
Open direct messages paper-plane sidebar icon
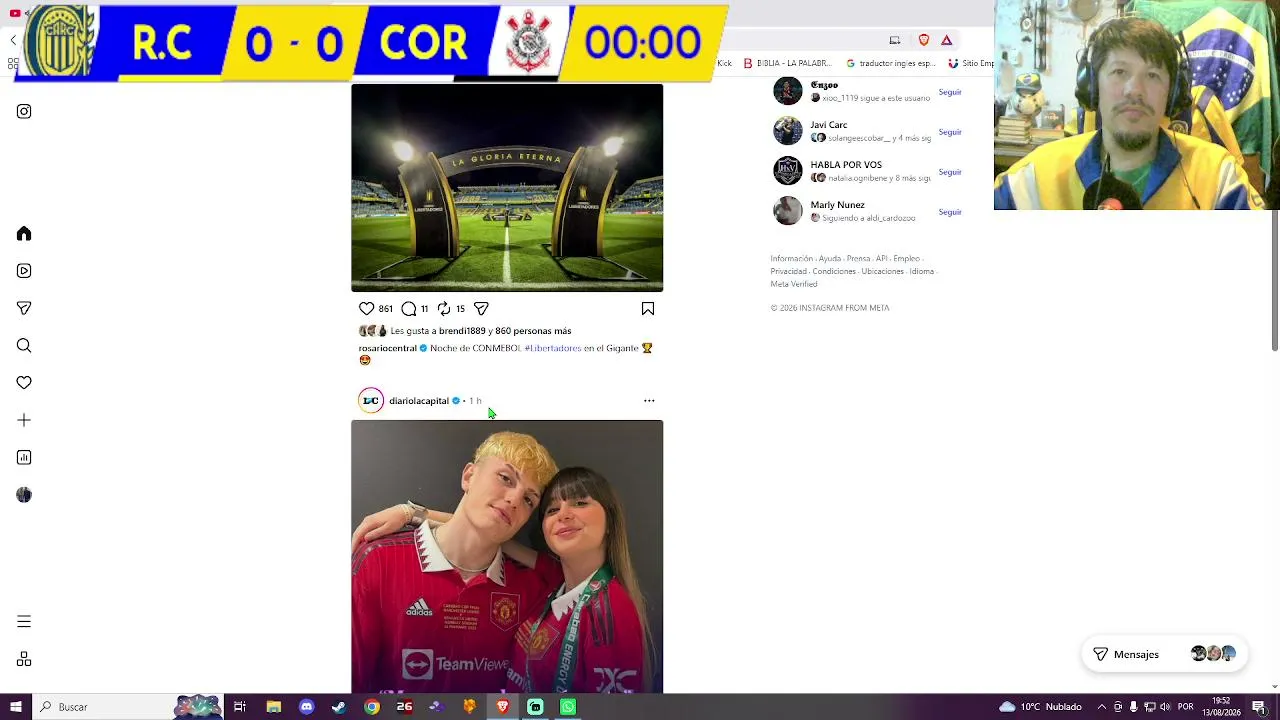point(24,308)
